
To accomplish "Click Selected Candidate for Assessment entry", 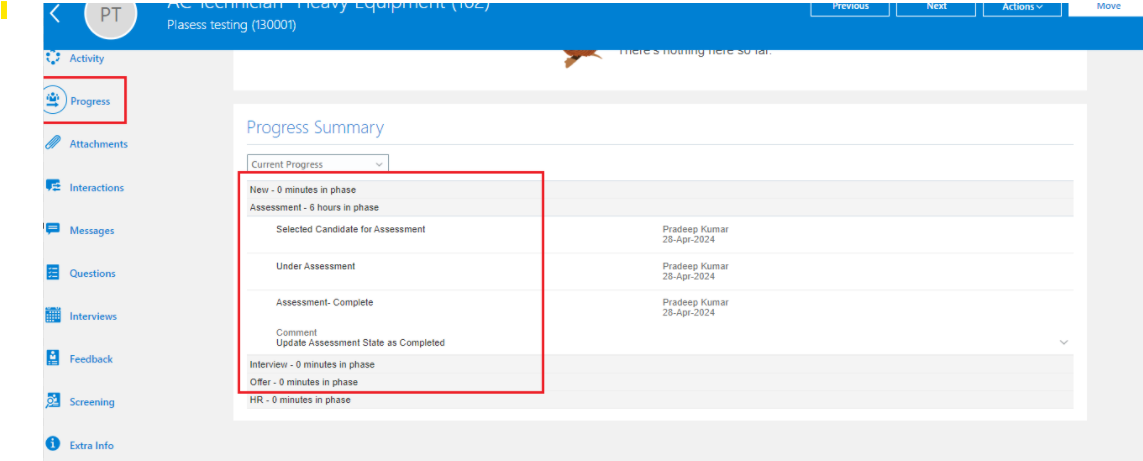I will click(x=351, y=229).
